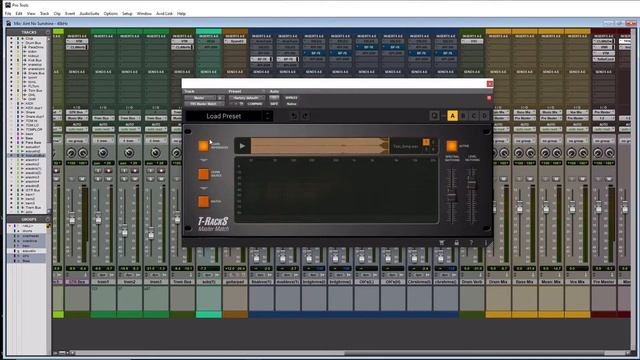Record-enable the trem2 channel
The image size is (640, 360).
pyautogui.click(x=135, y=171)
